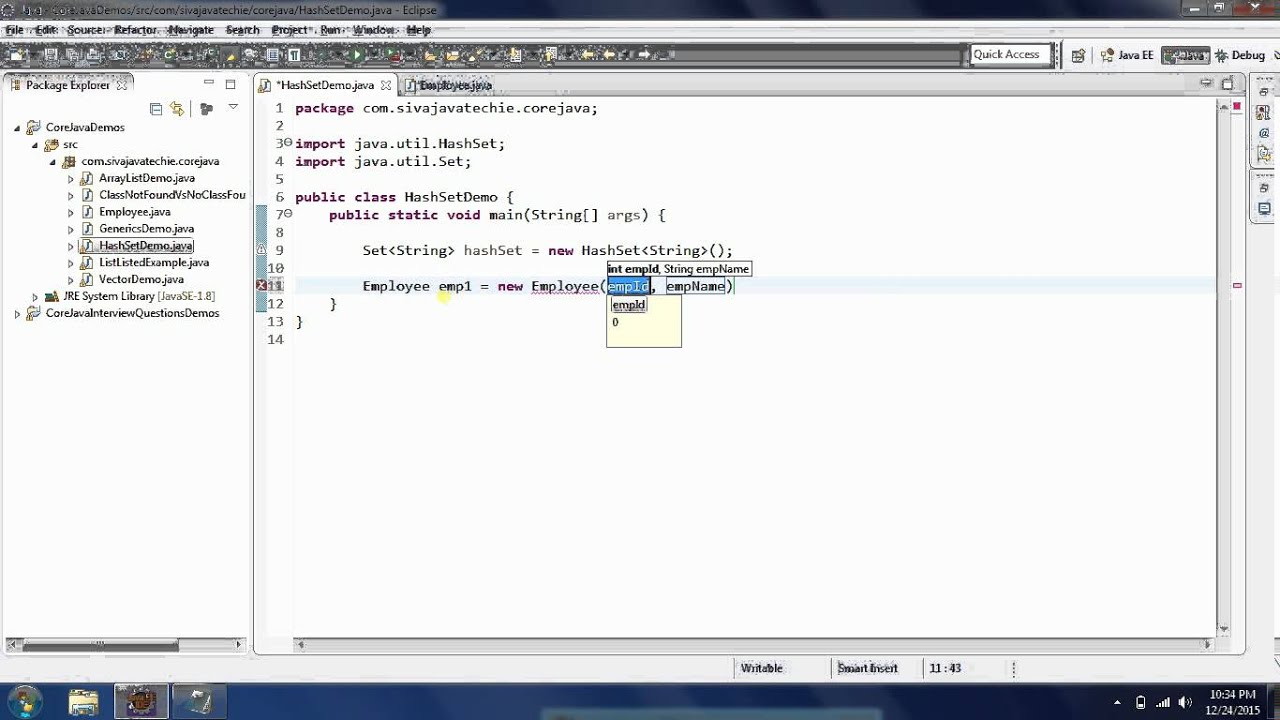Select HashSetDemo.java in Package Explorer
1280x720 pixels.
(146, 246)
